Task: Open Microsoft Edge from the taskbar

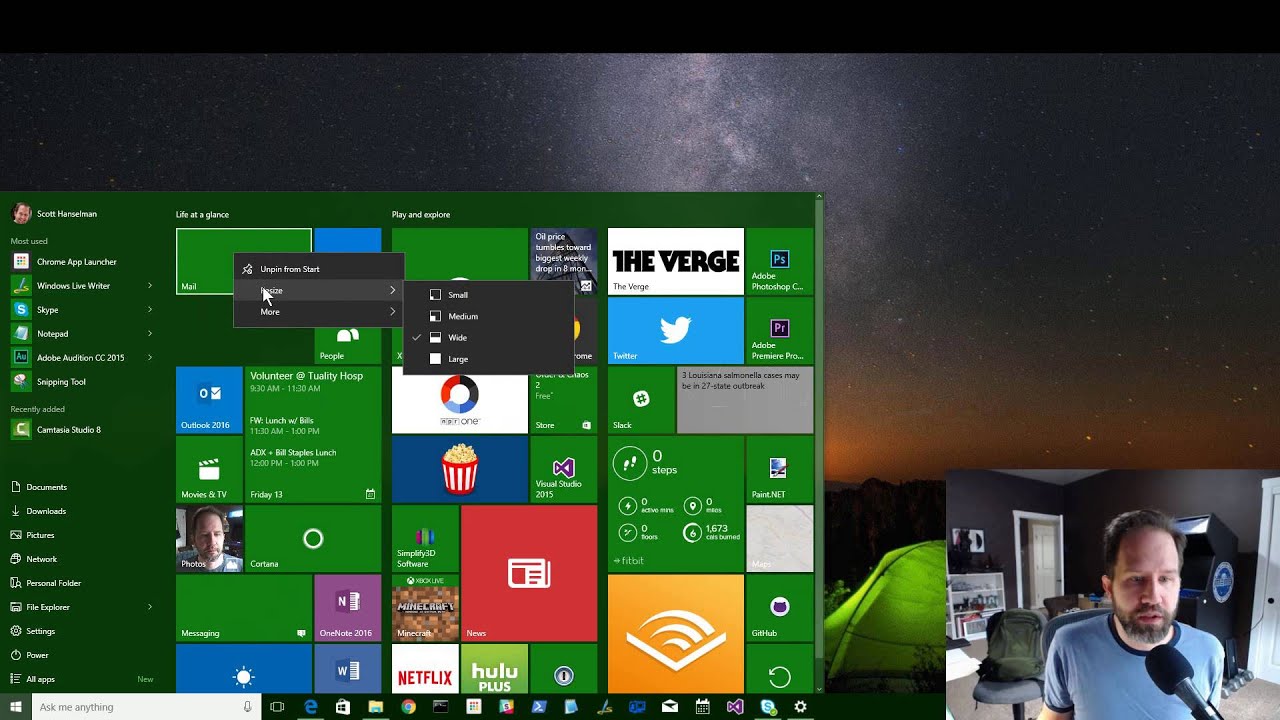Action: click(x=311, y=707)
